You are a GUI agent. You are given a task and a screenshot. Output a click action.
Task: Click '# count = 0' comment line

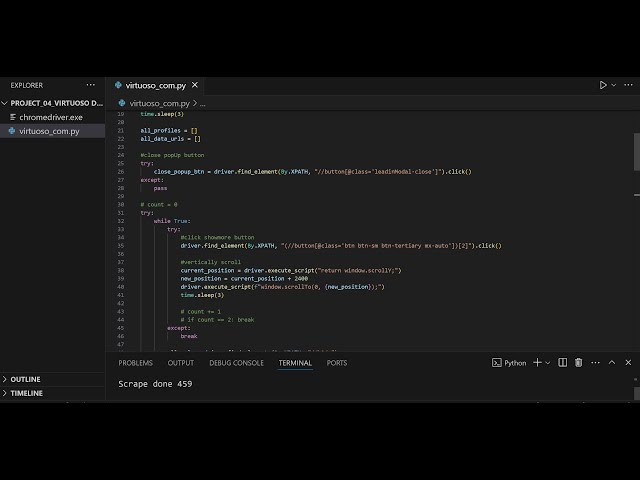pos(159,204)
